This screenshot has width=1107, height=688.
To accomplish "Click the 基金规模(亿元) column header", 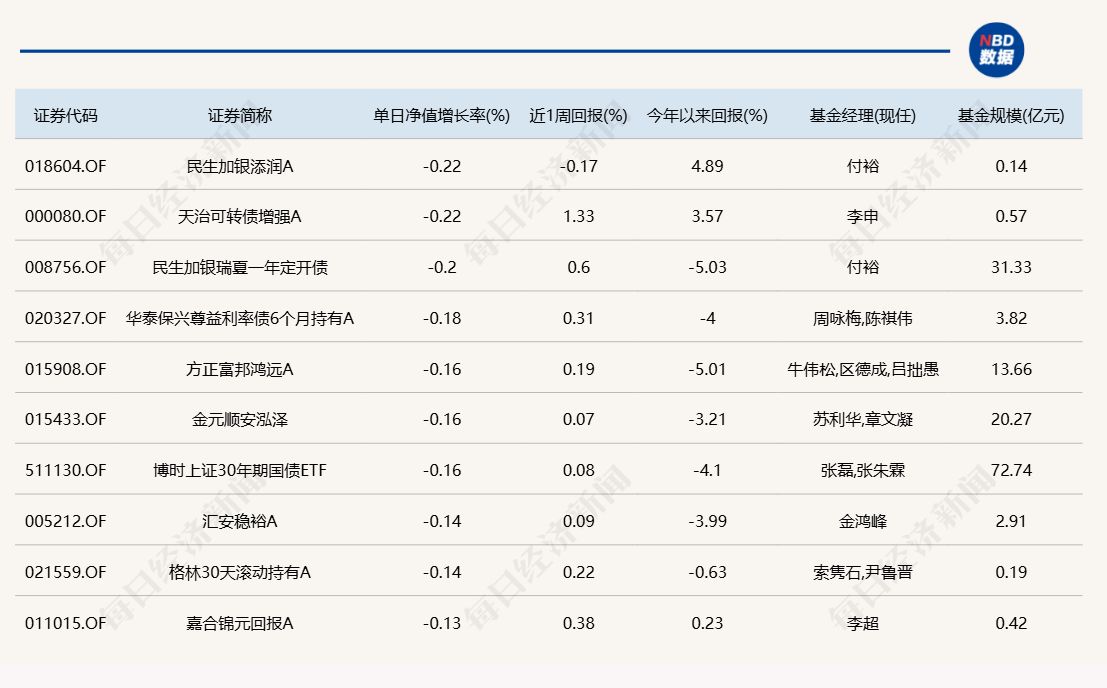I will 1011,115.
